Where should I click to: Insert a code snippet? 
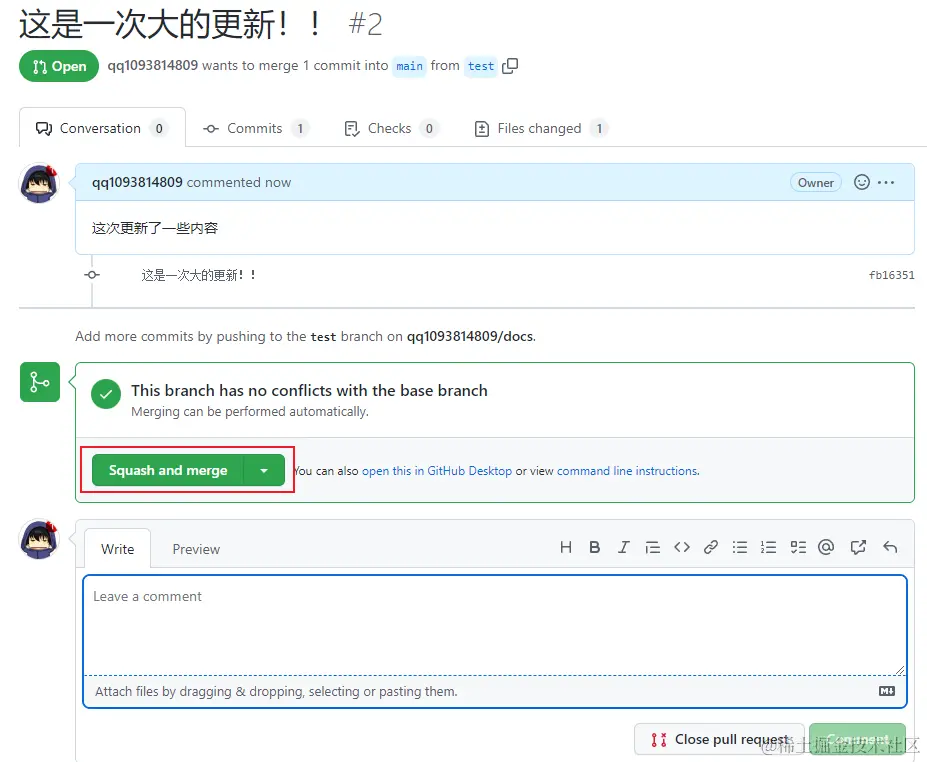pos(682,547)
